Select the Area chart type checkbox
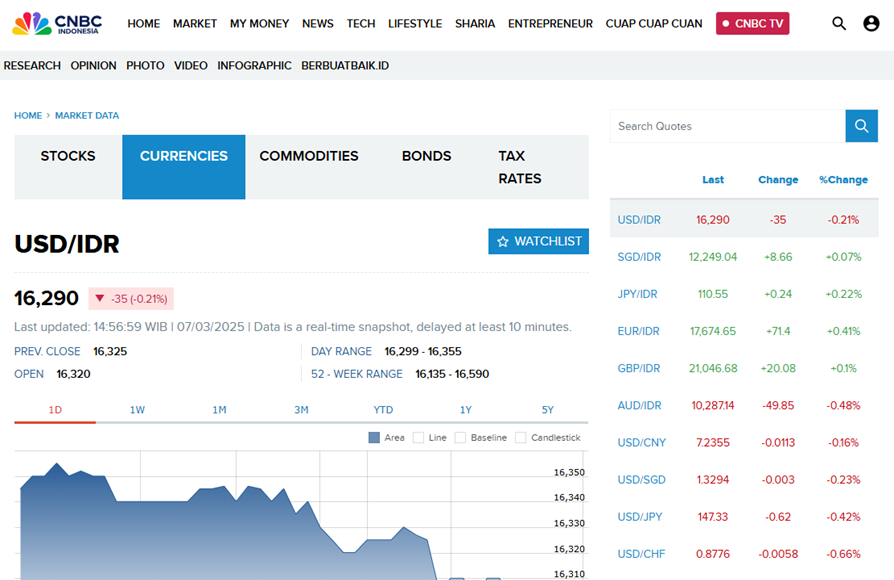 374,438
